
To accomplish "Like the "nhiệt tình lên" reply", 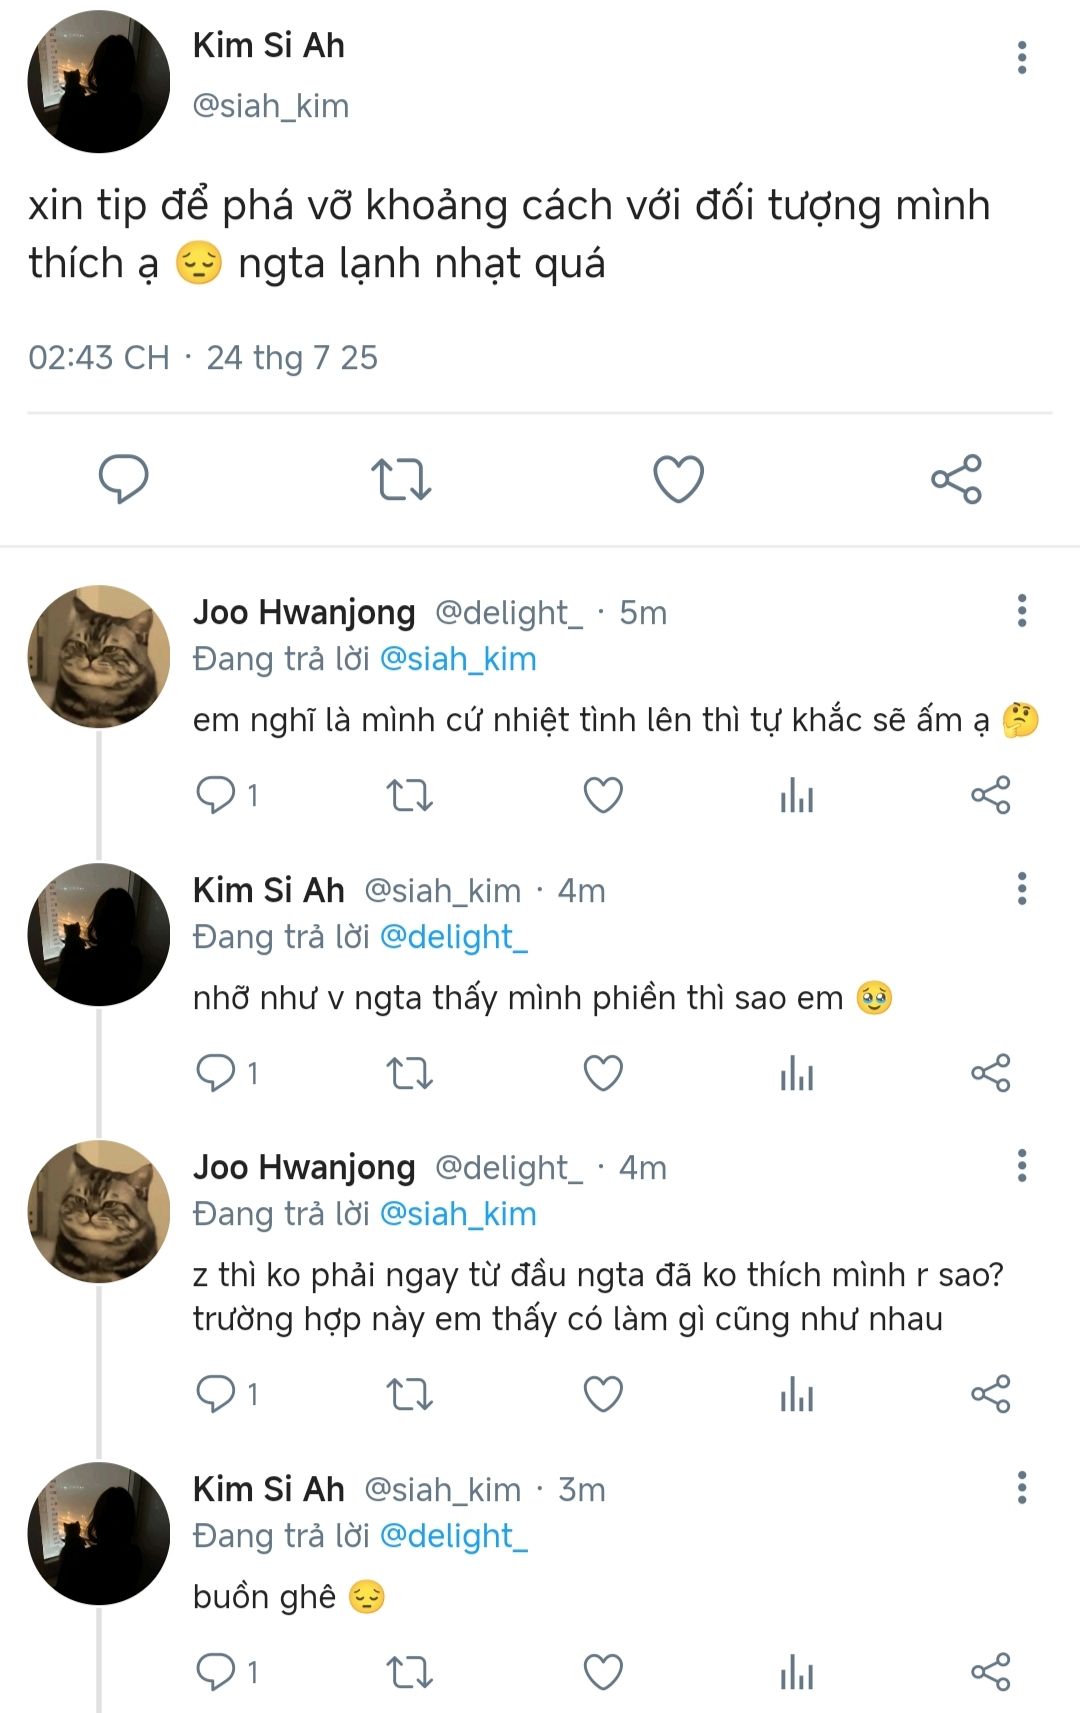I will pyautogui.click(x=603, y=796).
